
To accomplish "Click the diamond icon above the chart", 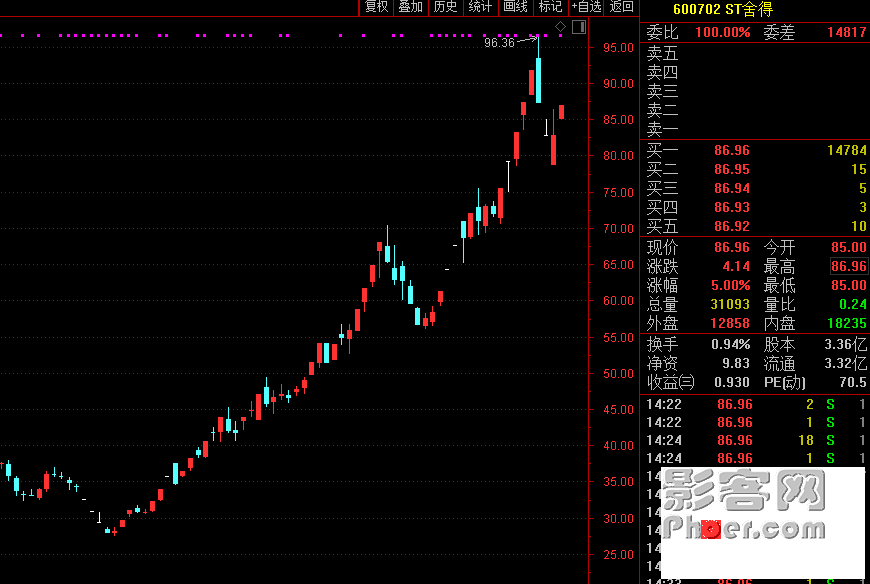I will [560, 27].
